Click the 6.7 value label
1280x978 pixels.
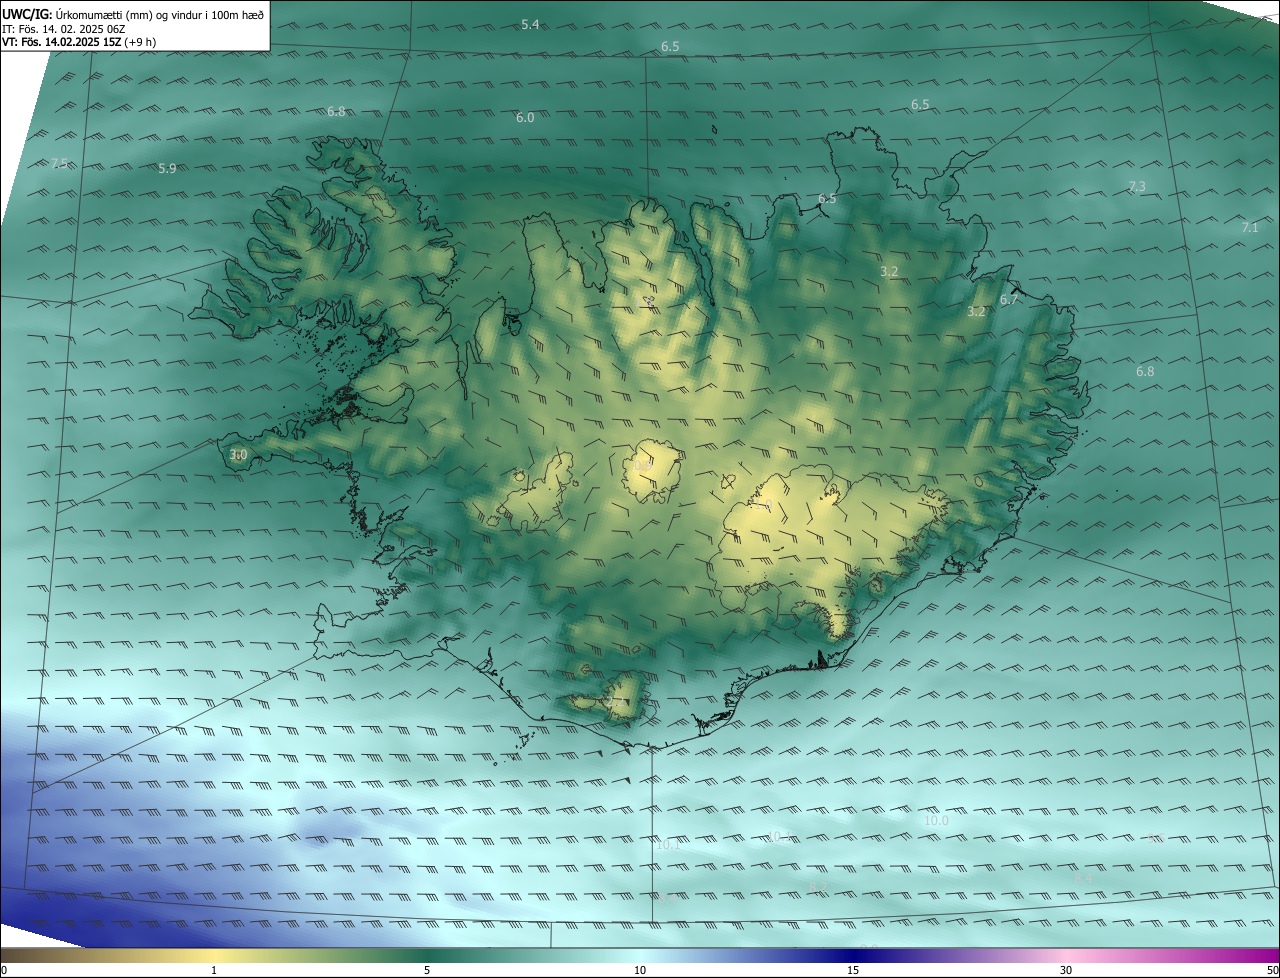click(x=1009, y=299)
